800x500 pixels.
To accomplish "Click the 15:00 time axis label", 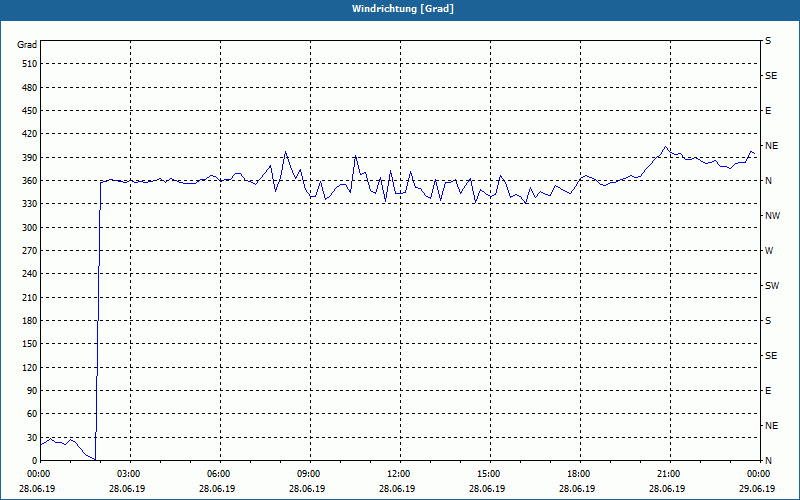I will click(x=490, y=474).
